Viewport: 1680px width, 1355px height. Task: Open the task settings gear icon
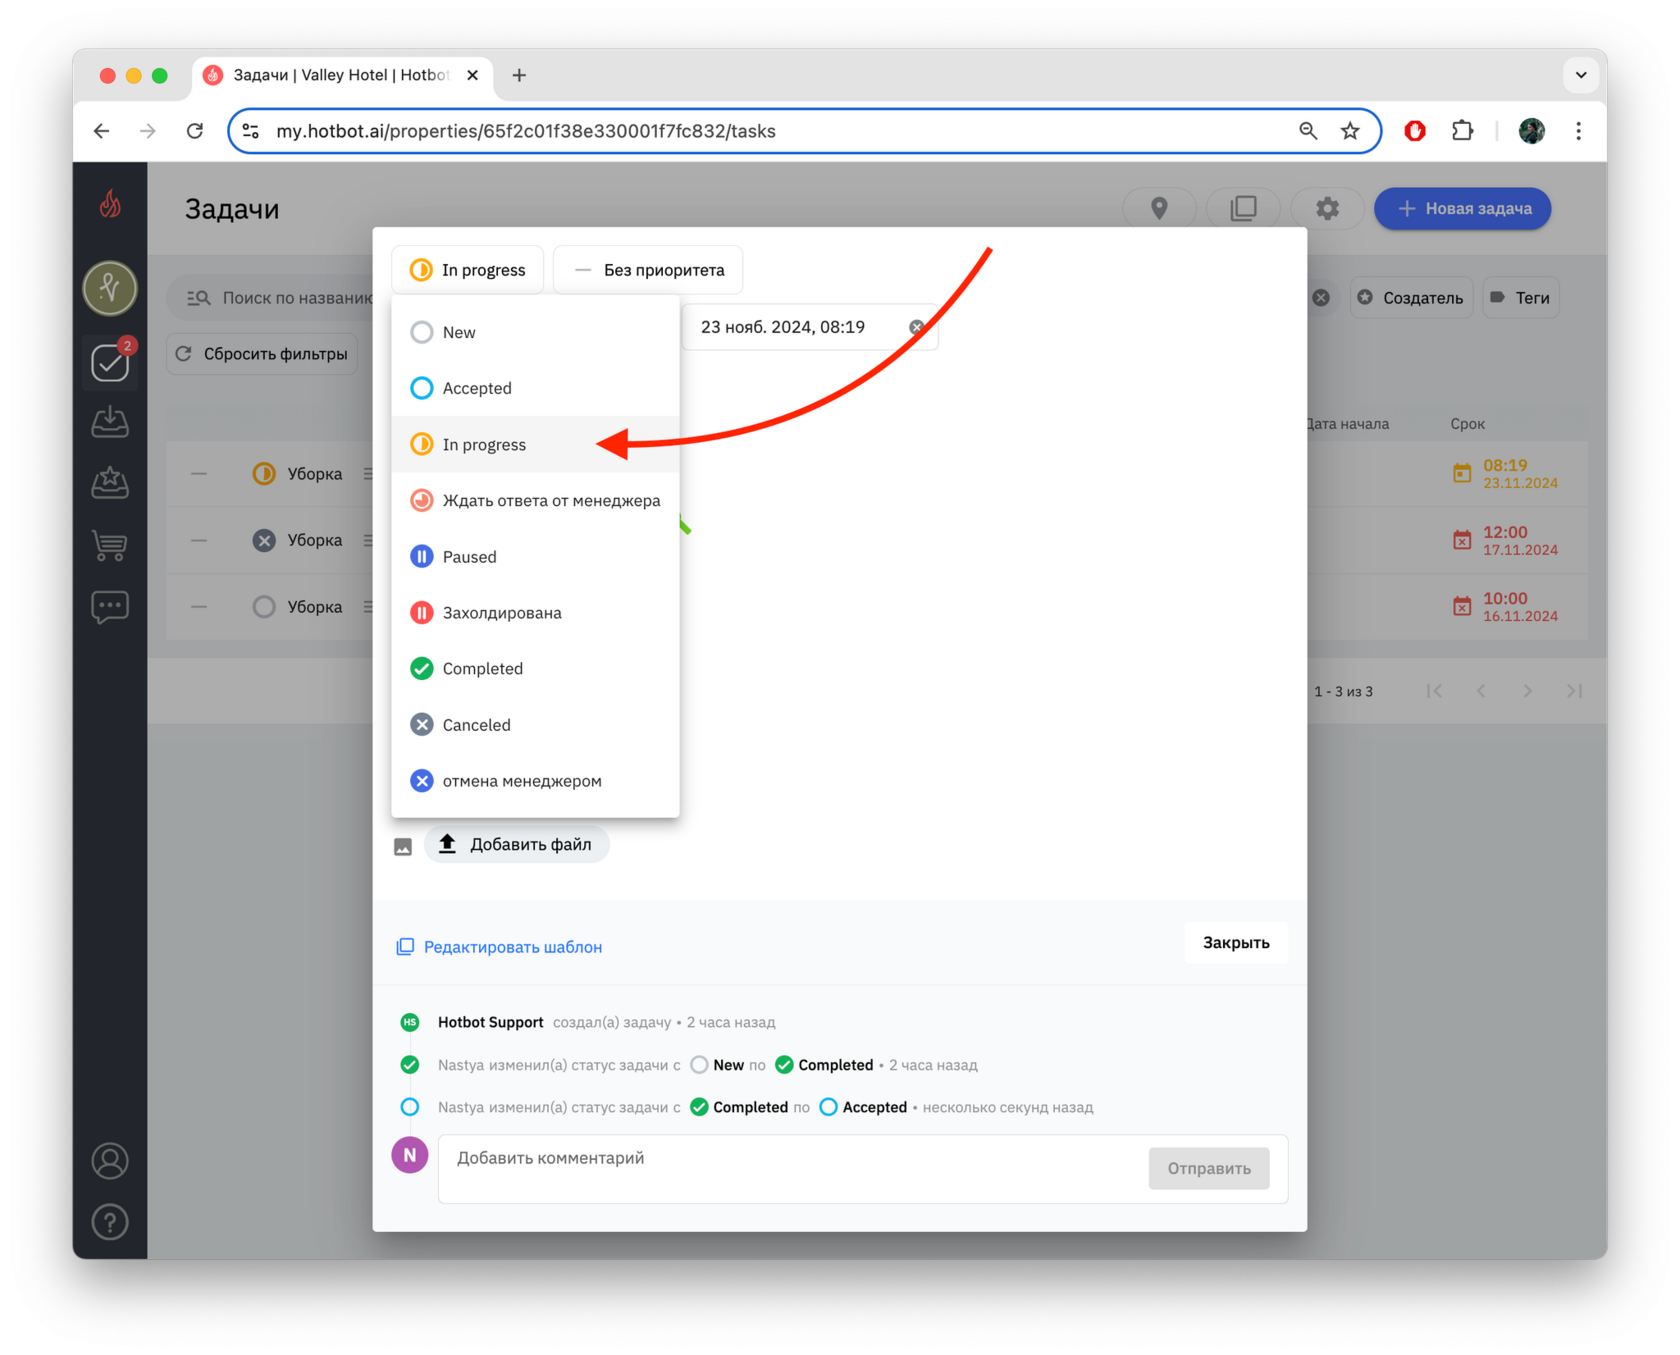(x=1327, y=208)
